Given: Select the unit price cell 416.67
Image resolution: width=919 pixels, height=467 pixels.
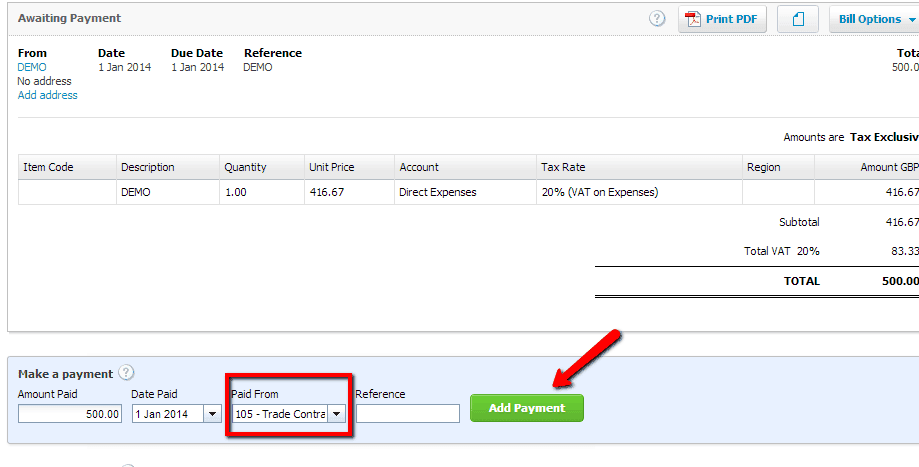Looking at the screenshot, I should click(x=349, y=192).
